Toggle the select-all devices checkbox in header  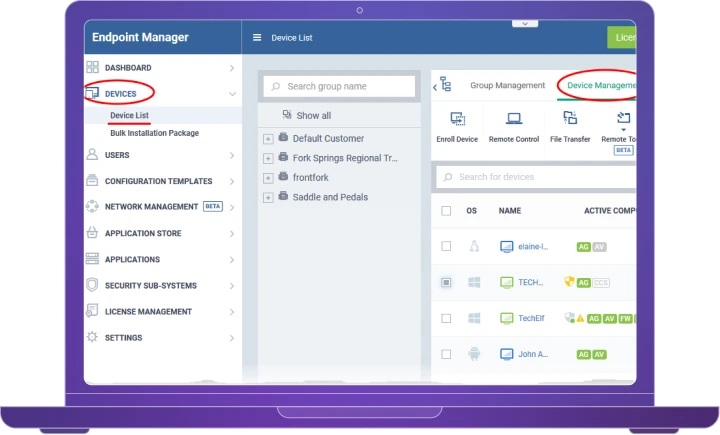pos(446,211)
